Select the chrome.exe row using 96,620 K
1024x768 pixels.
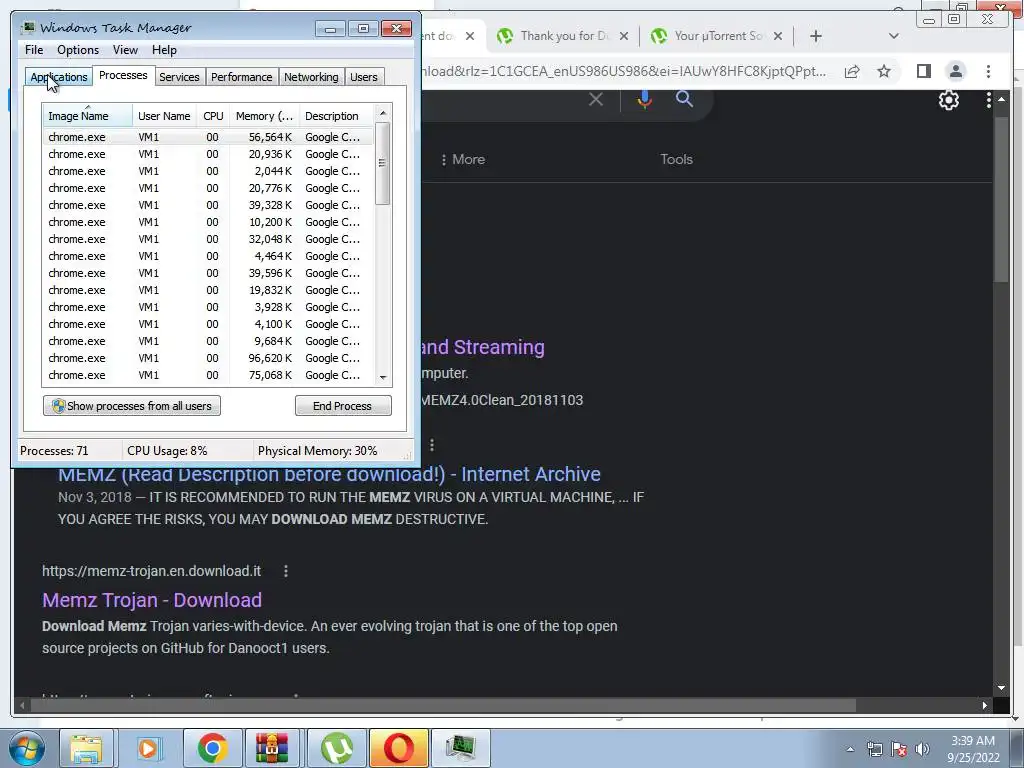click(x=208, y=358)
